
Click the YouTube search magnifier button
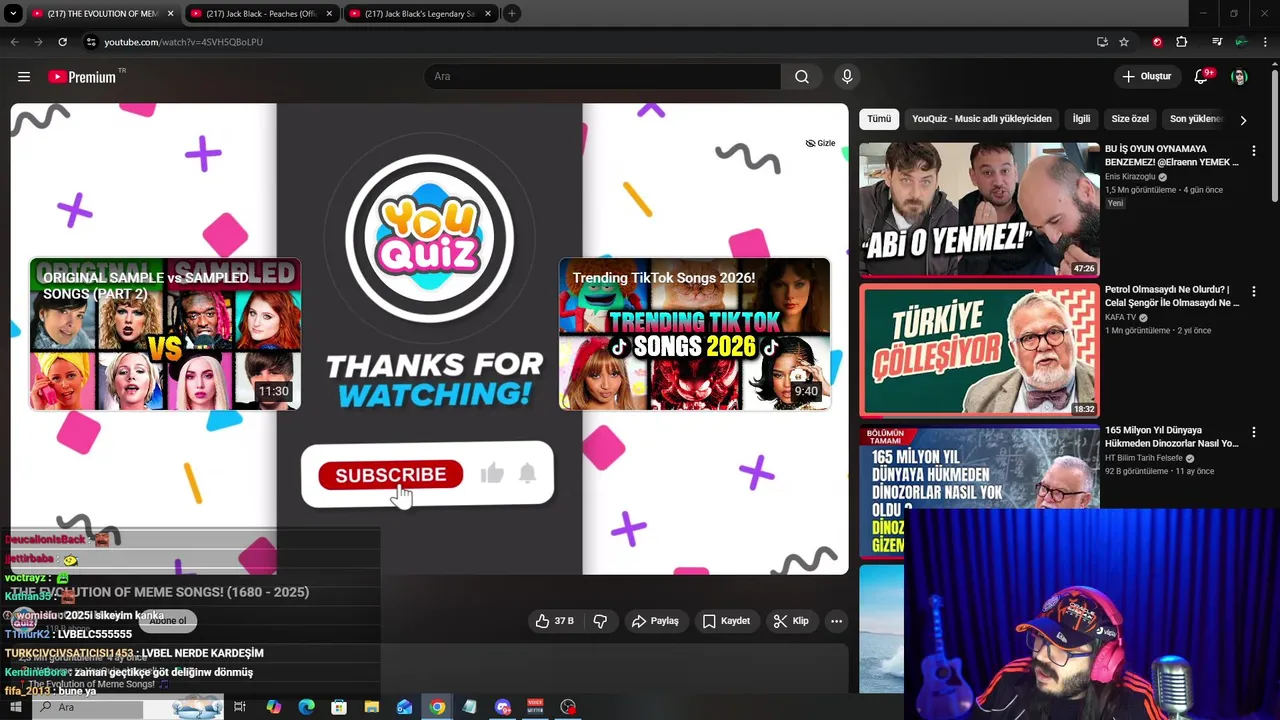[x=801, y=77]
